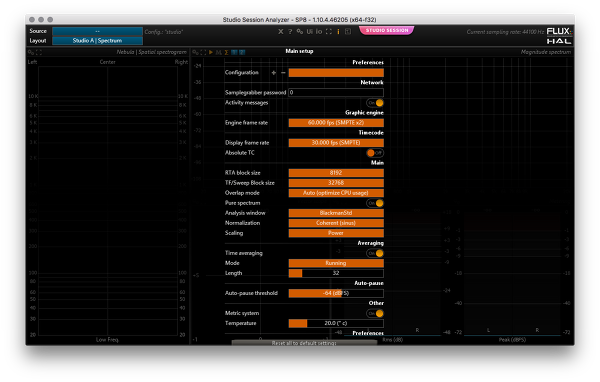Click the M icon in the spectrum panel toolbar
600x382 pixels.
pyautogui.click(x=218, y=52)
